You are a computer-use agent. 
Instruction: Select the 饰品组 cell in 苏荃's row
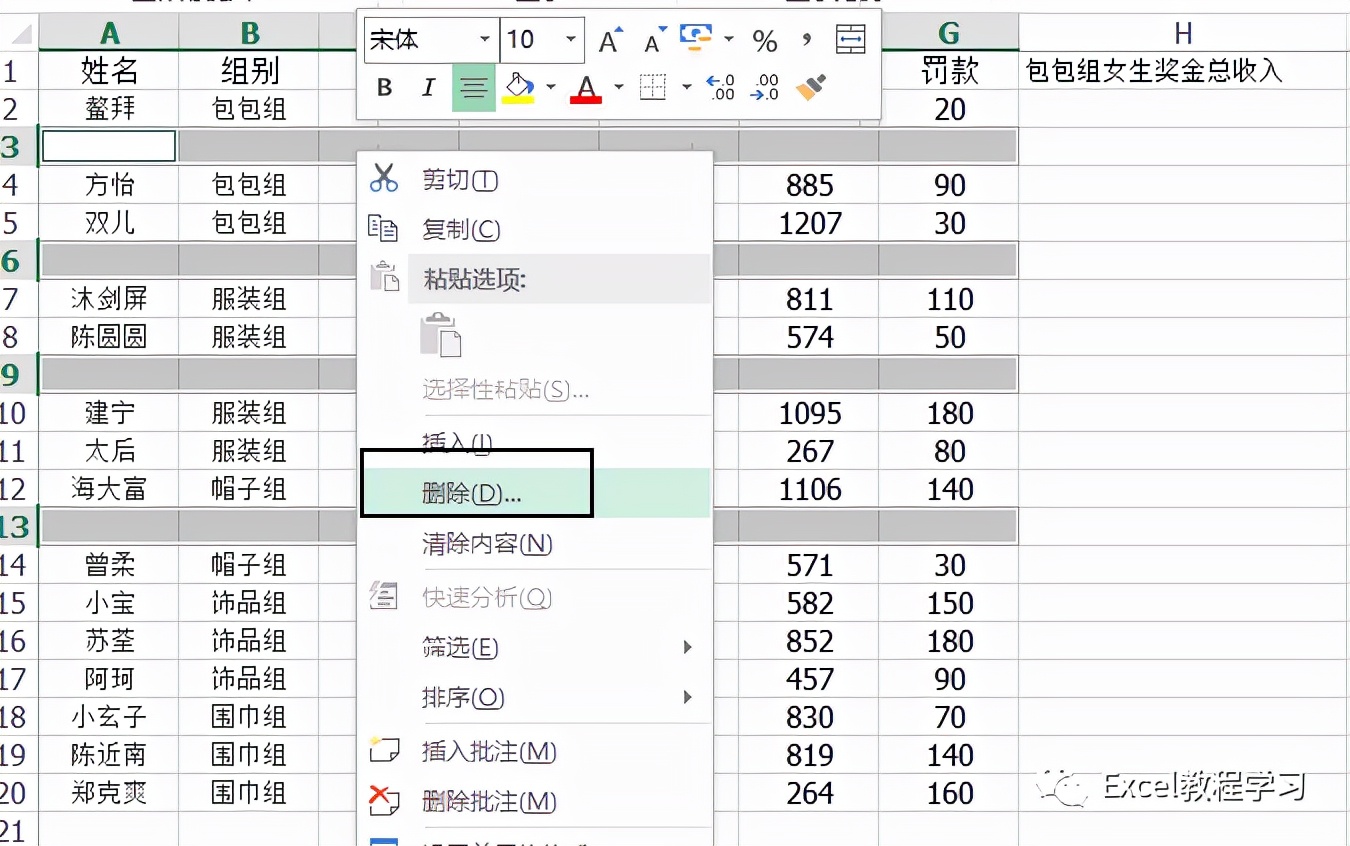coord(249,641)
